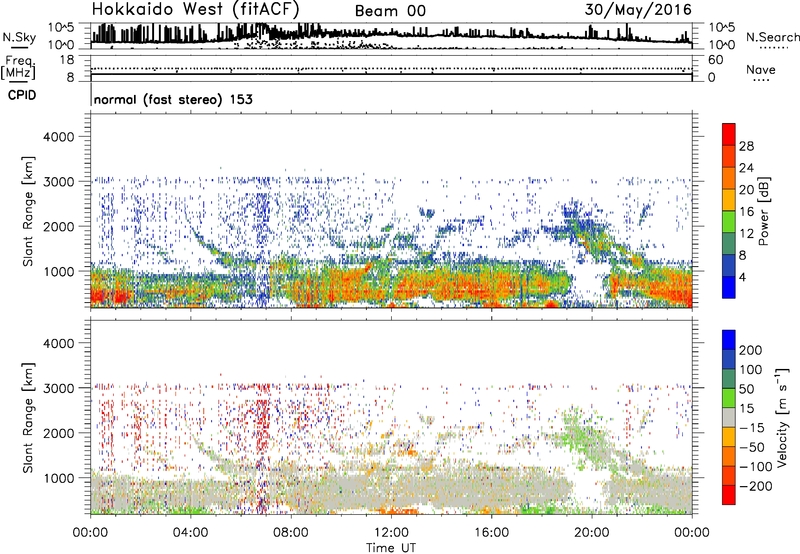Click the frequency line panel below noise panel
800x554 pixels.
coord(391,68)
